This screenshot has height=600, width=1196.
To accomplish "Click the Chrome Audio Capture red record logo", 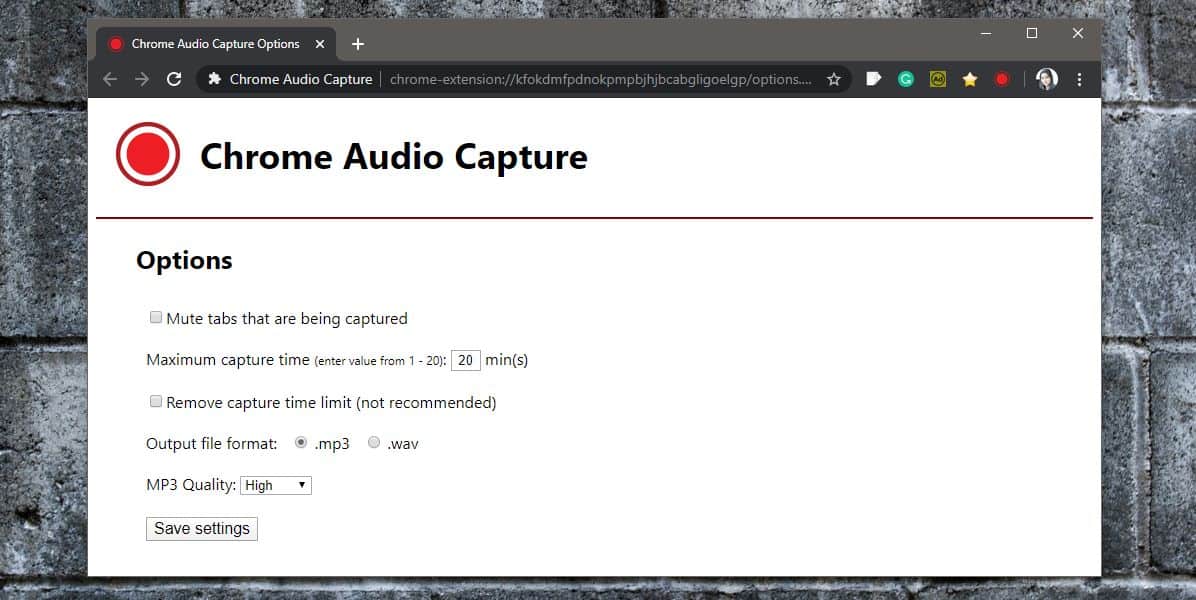I will point(148,154).
